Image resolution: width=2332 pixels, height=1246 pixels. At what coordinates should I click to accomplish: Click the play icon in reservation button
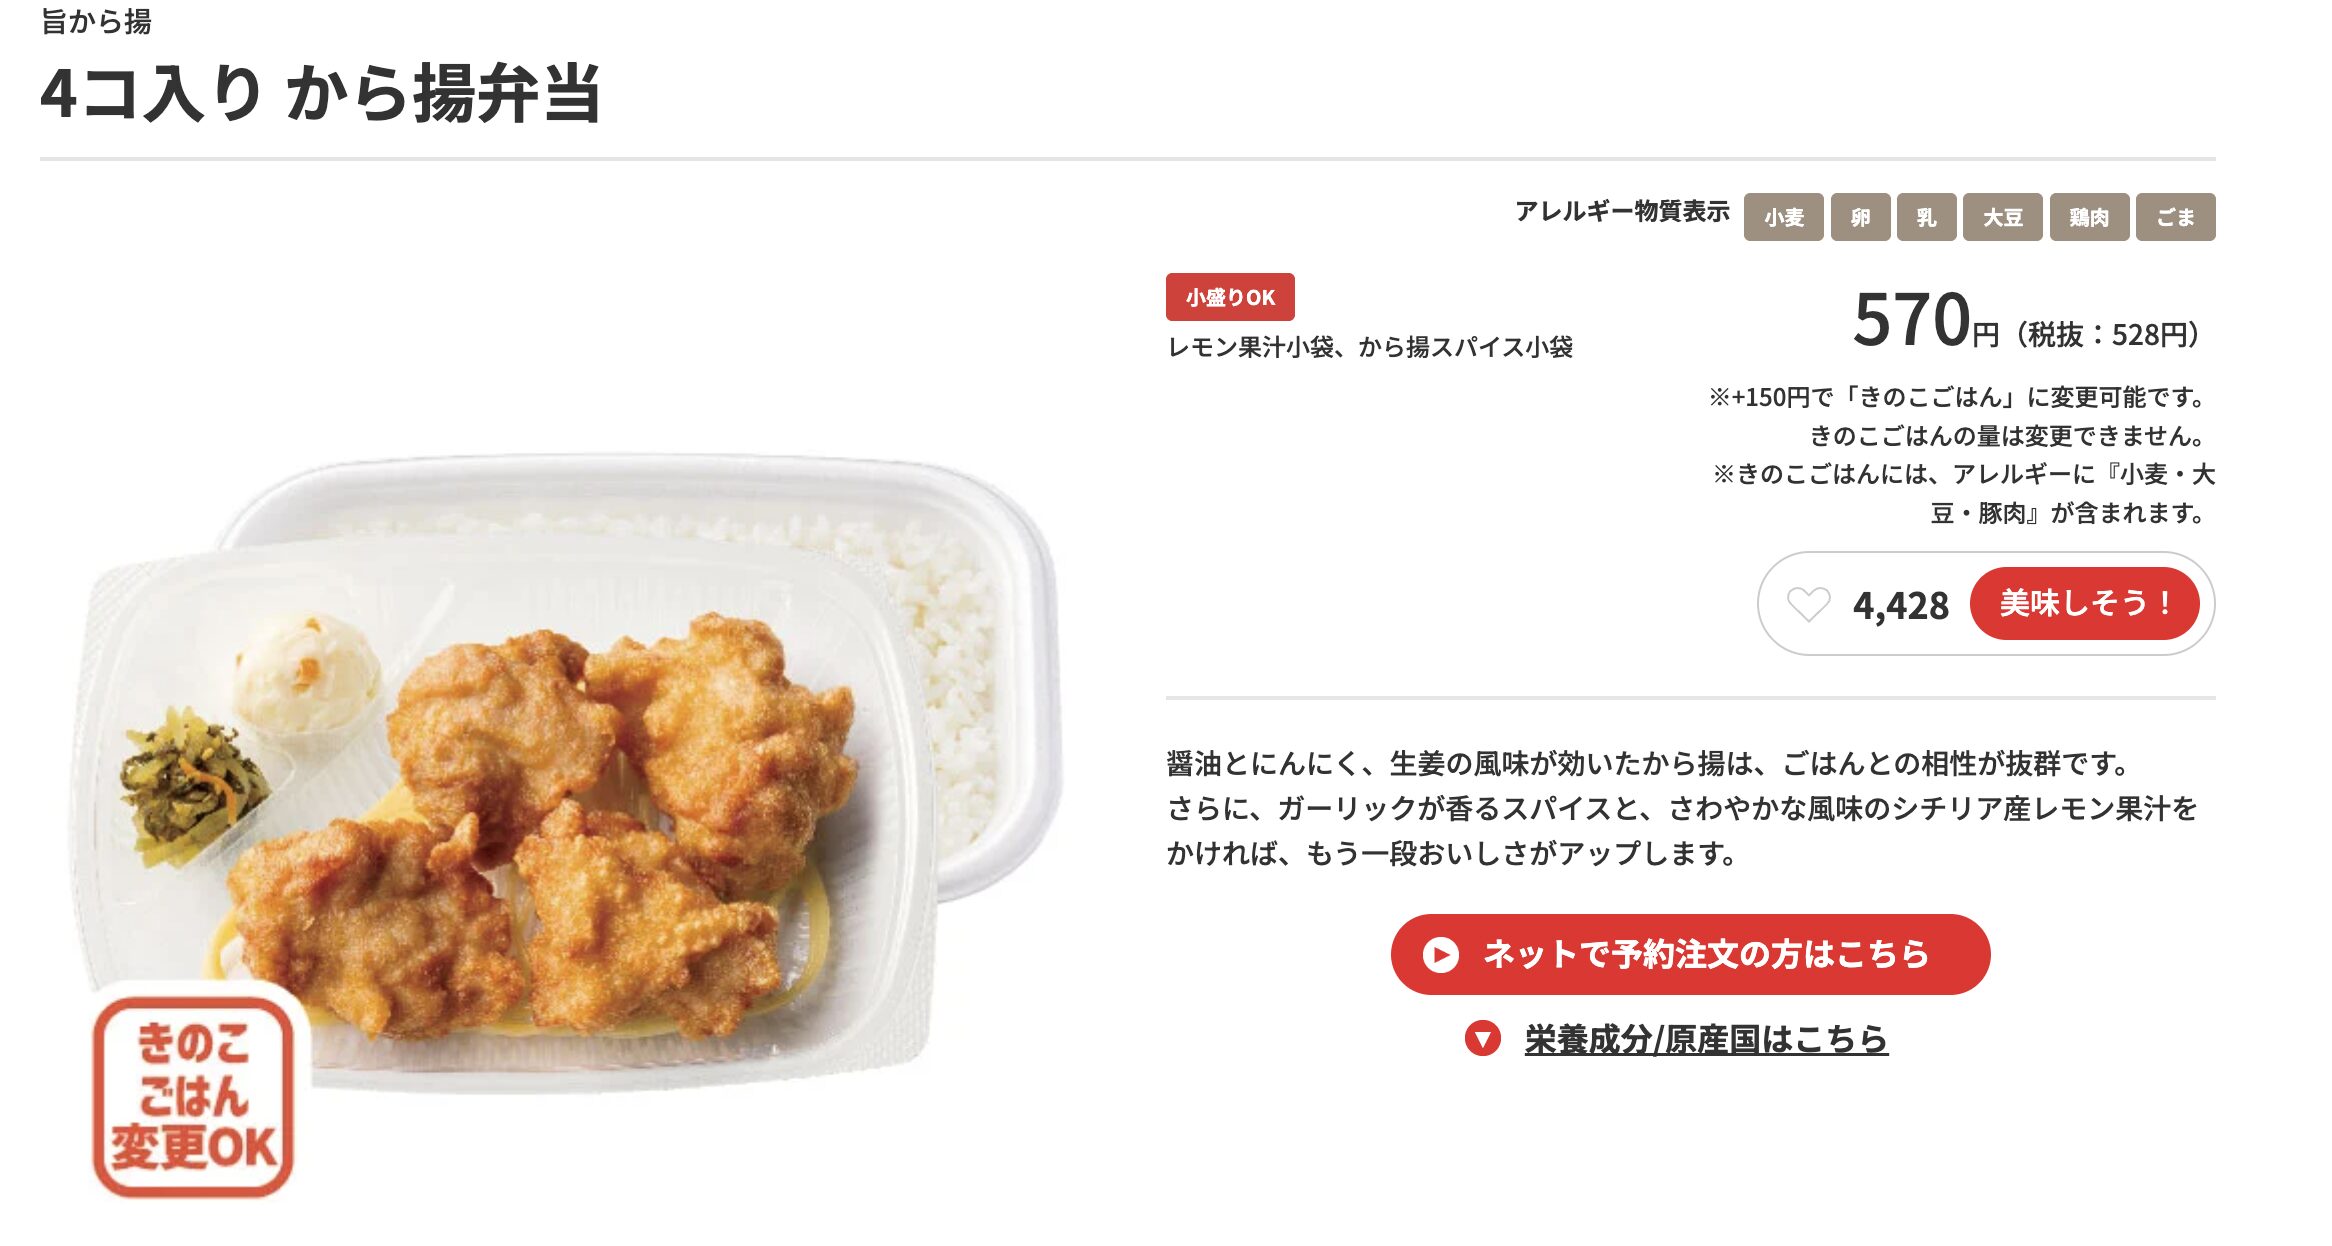point(1440,954)
